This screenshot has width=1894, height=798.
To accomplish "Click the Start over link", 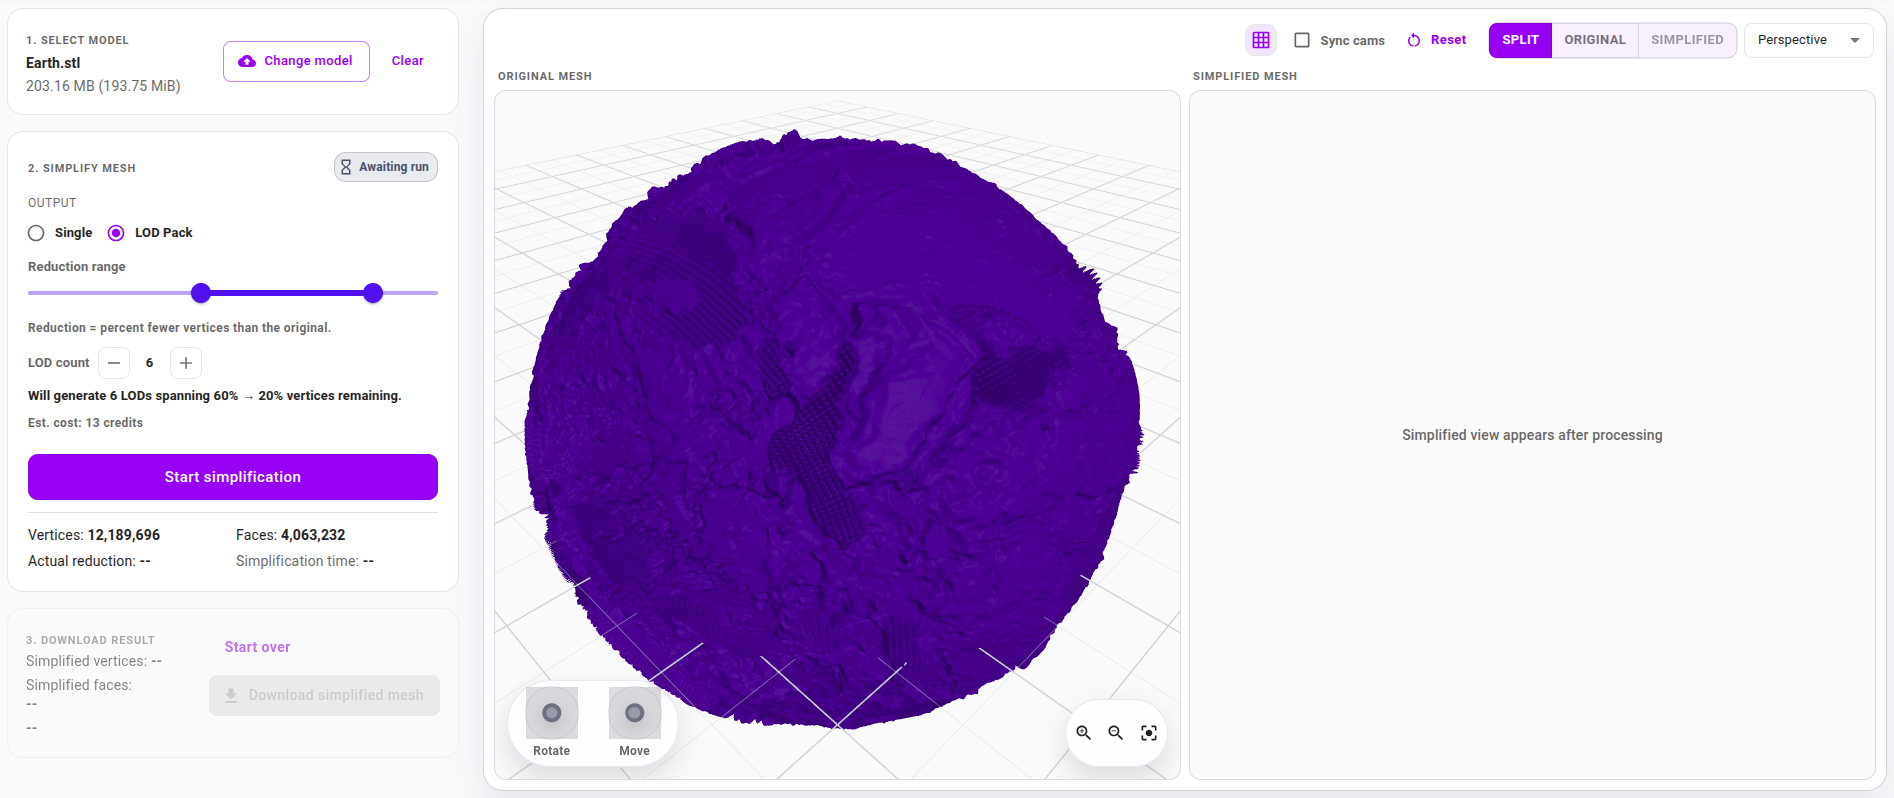I will pyautogui.click(x=257, y=647).
